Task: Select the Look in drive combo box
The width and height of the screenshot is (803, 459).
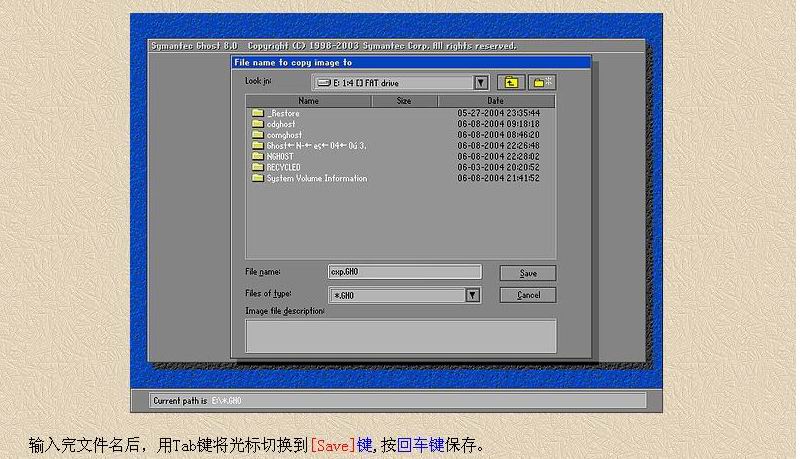Action: 400,82
